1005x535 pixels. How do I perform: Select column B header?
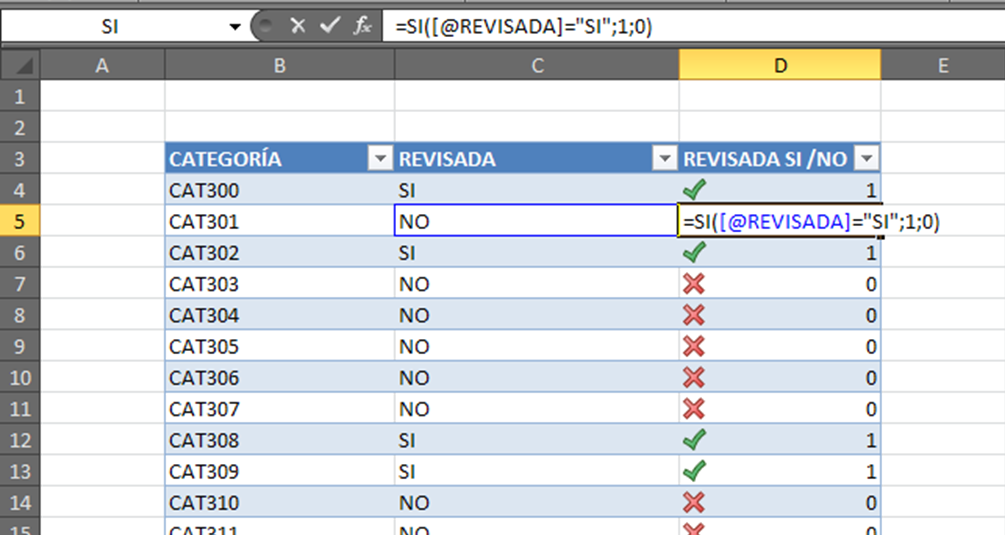279,65
